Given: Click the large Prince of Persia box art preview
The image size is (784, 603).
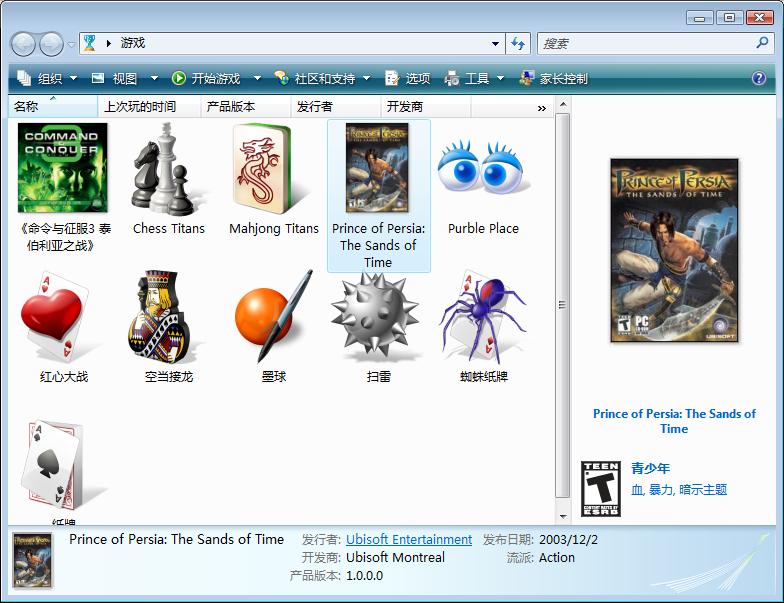Looking at the screenshot, I should [x=674, y=250].
